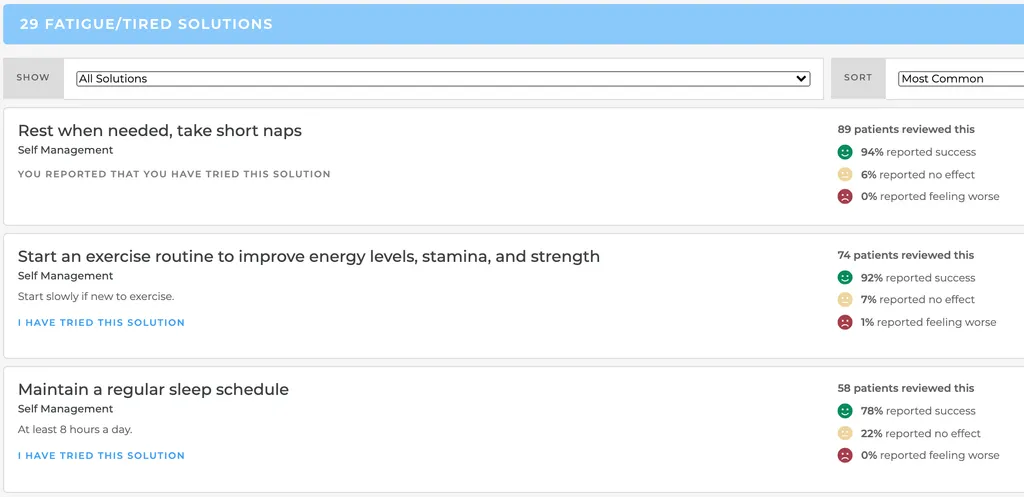The width and height of the screenshot is (1024, 497).
Task: Click red sad face for exercise routine
Action: [x=845, y=322]
